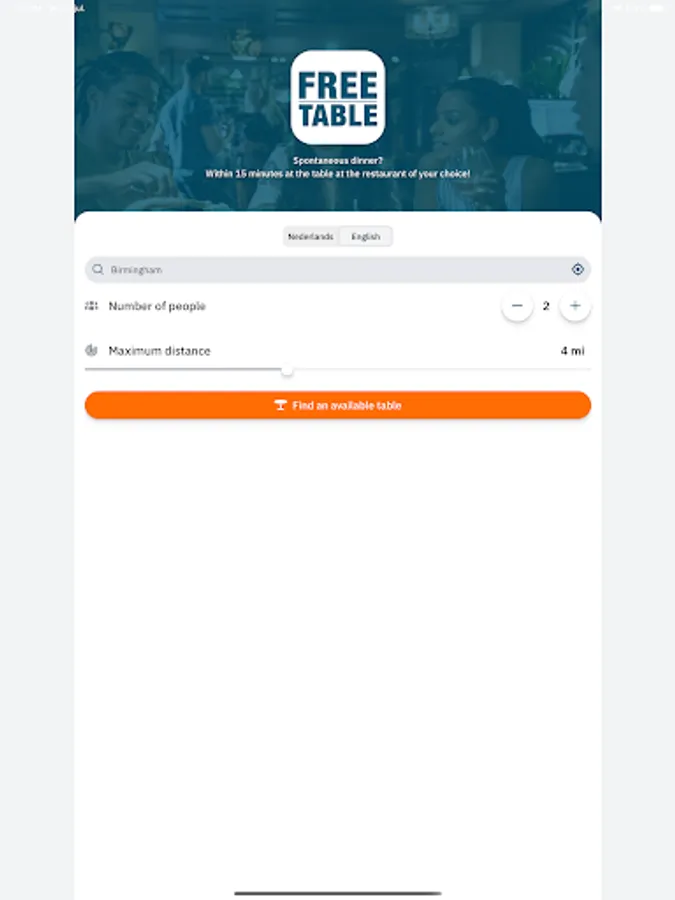Click the 4 mi distance value
The image size is (675, 900).
pyautogui.click(x=572, y=351)
